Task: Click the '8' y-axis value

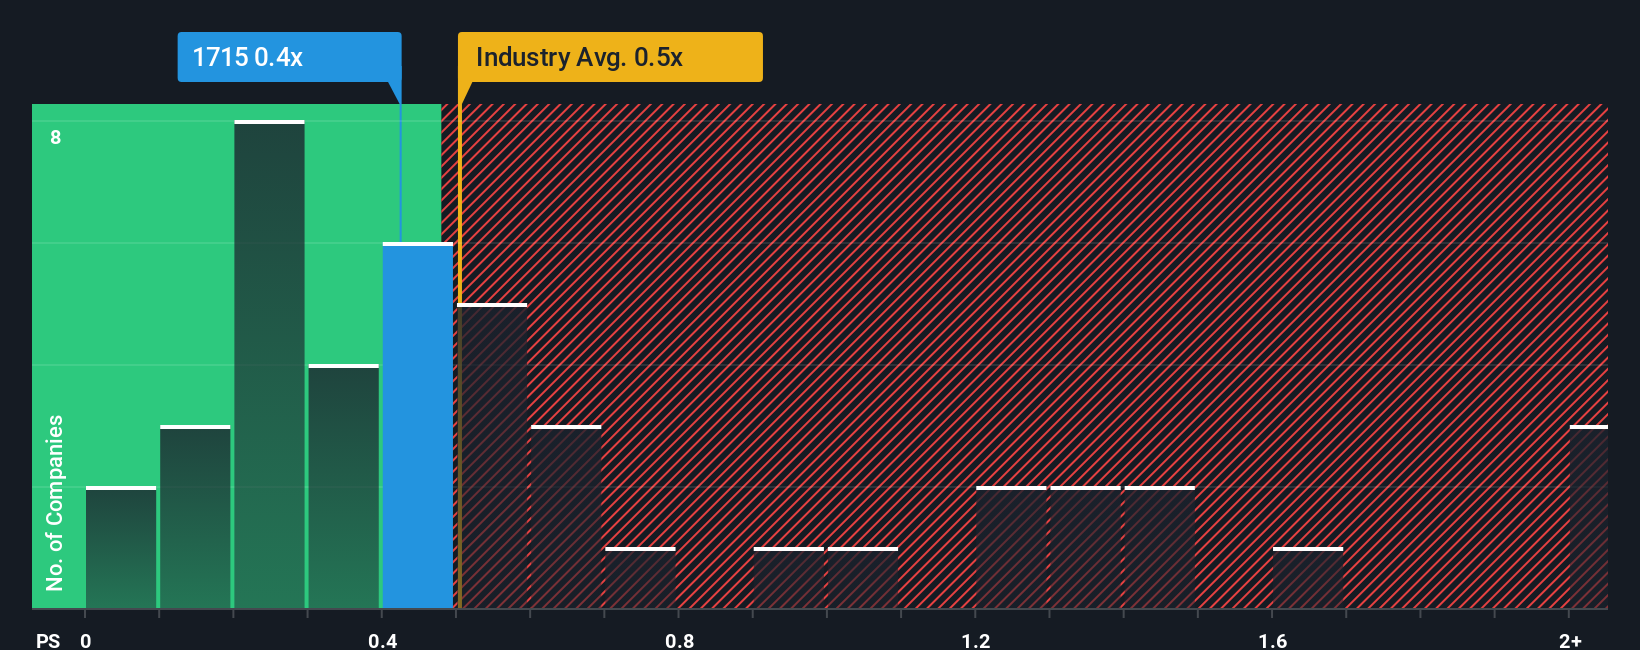Action: pos(56,137)
